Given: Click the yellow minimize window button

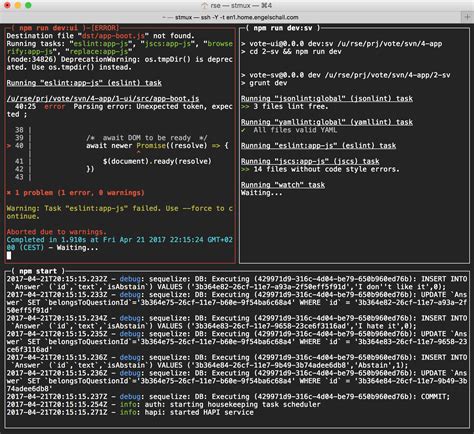Looking at the screenshot, I should (18, 5).
